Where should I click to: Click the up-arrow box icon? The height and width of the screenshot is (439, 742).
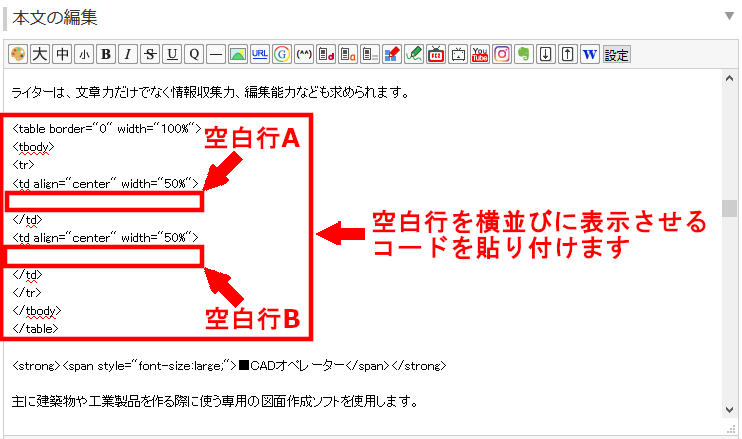click(x=568, y=54)
